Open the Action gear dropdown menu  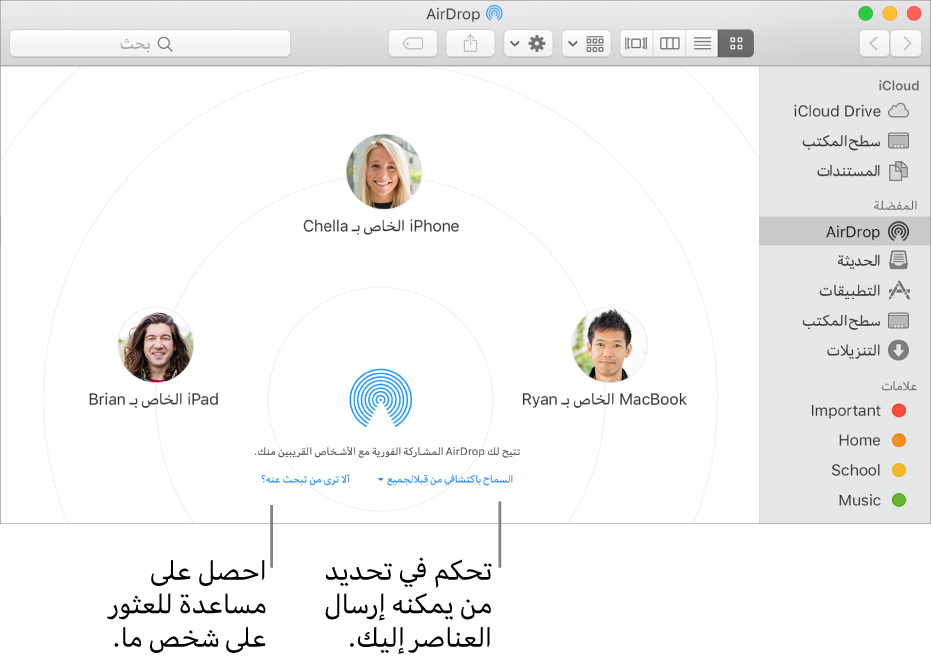pos(528,43)
